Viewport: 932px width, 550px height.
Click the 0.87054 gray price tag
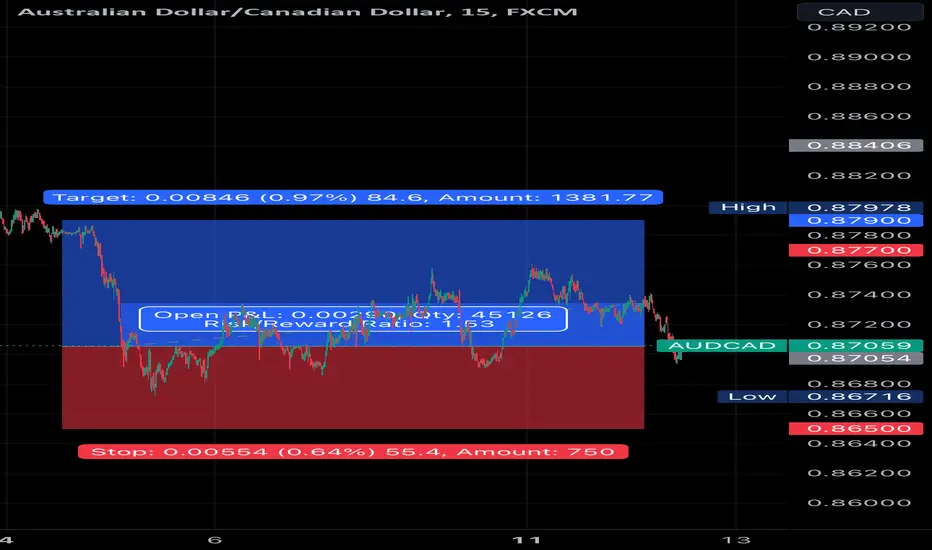856,359
